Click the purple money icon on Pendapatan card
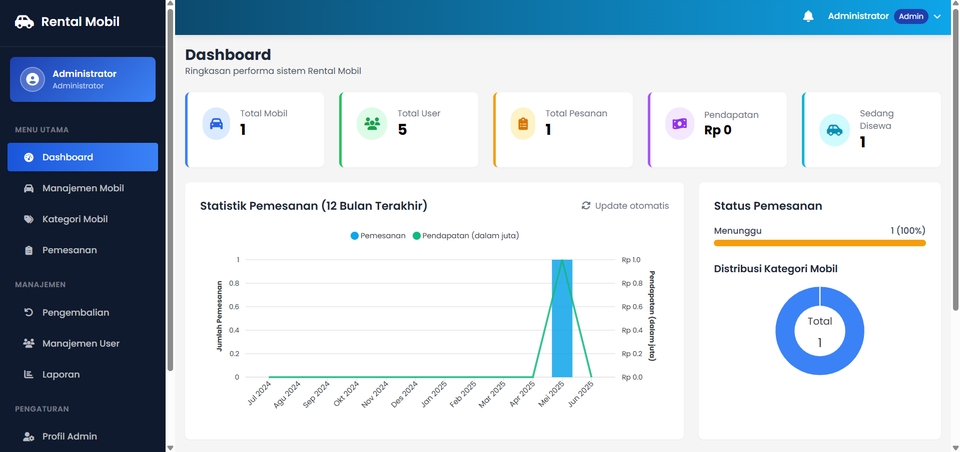 [x=680, y=124]
